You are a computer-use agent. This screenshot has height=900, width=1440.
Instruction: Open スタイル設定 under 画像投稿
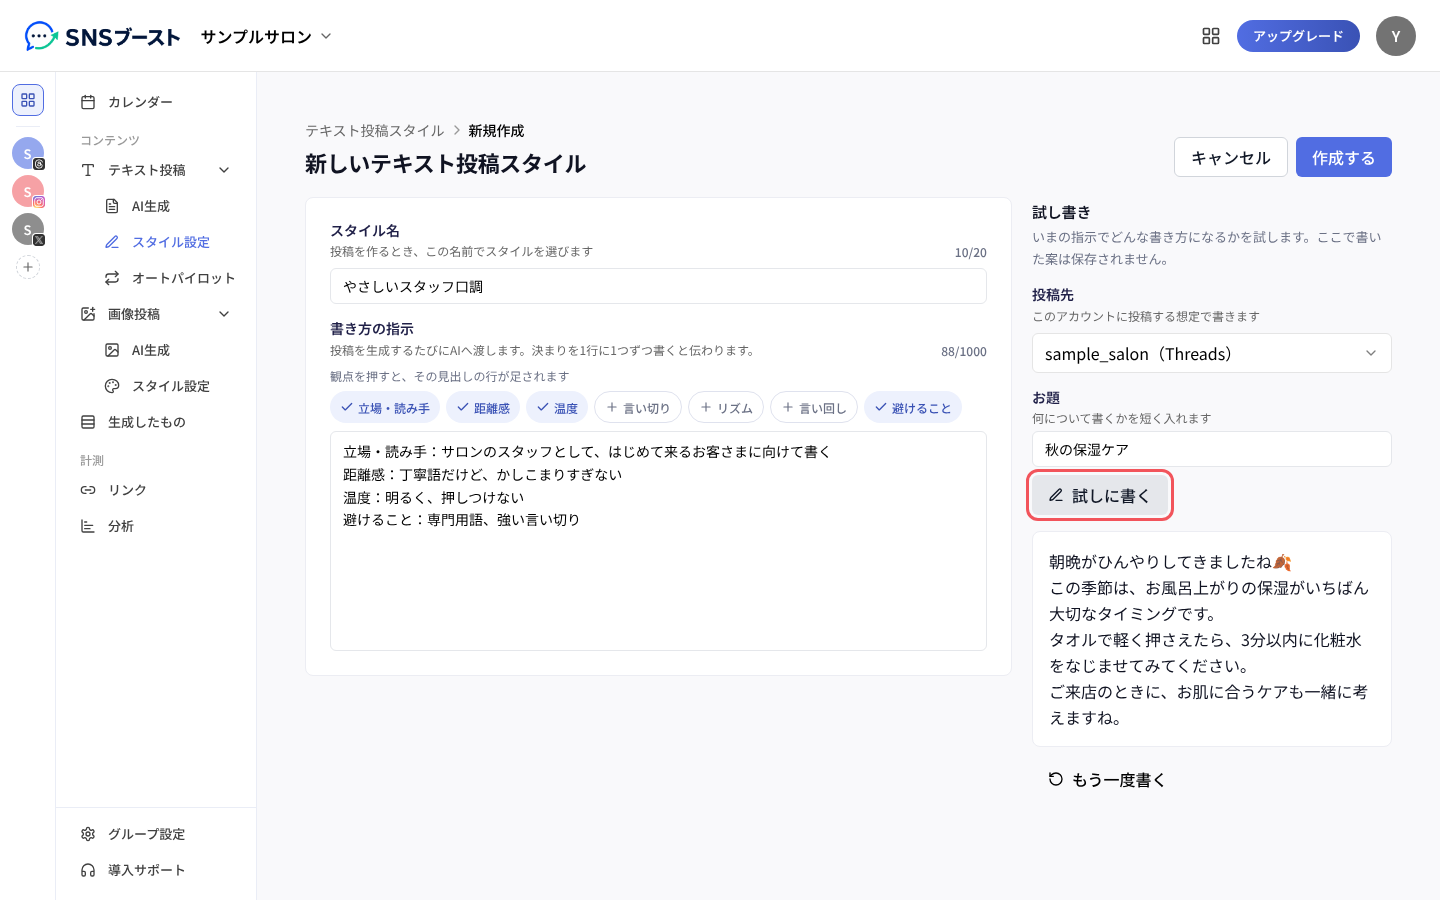168,386
